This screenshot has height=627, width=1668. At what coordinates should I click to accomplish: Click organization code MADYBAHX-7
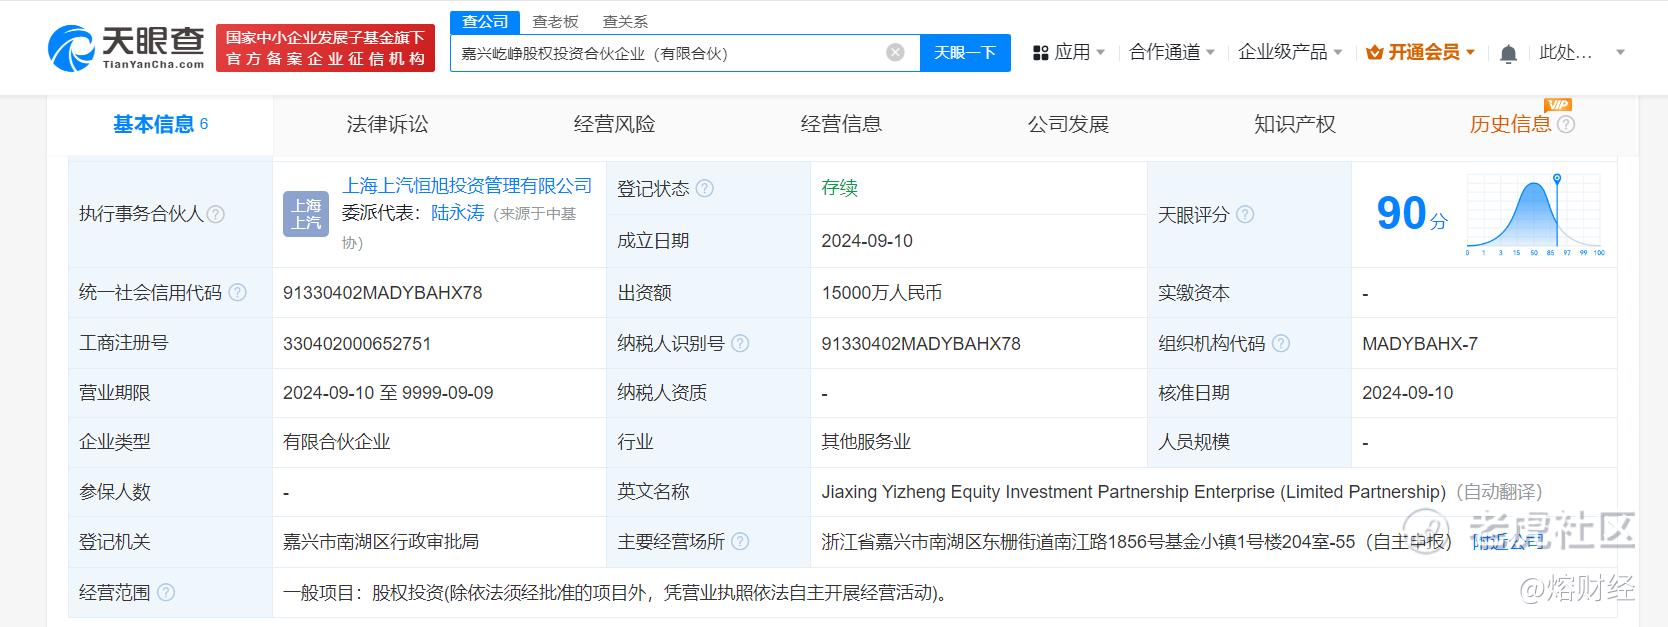pyautogui.click(x=1420, y=343)
